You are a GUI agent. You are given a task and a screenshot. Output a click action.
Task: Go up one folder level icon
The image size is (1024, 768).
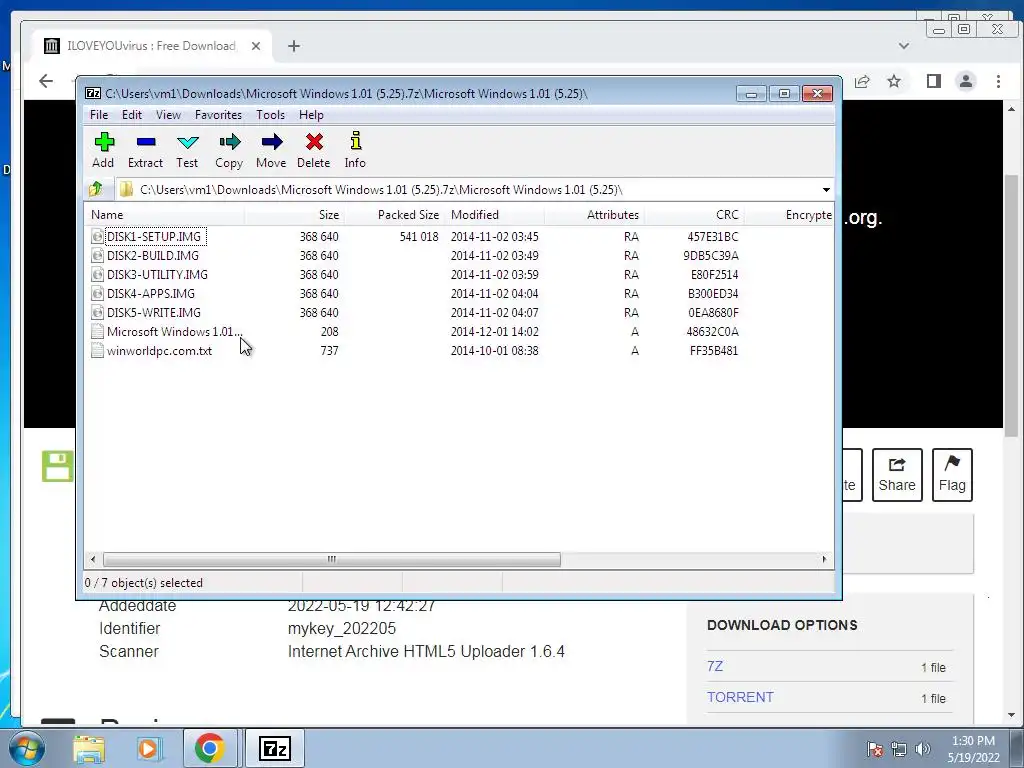[x=96, y=189]
